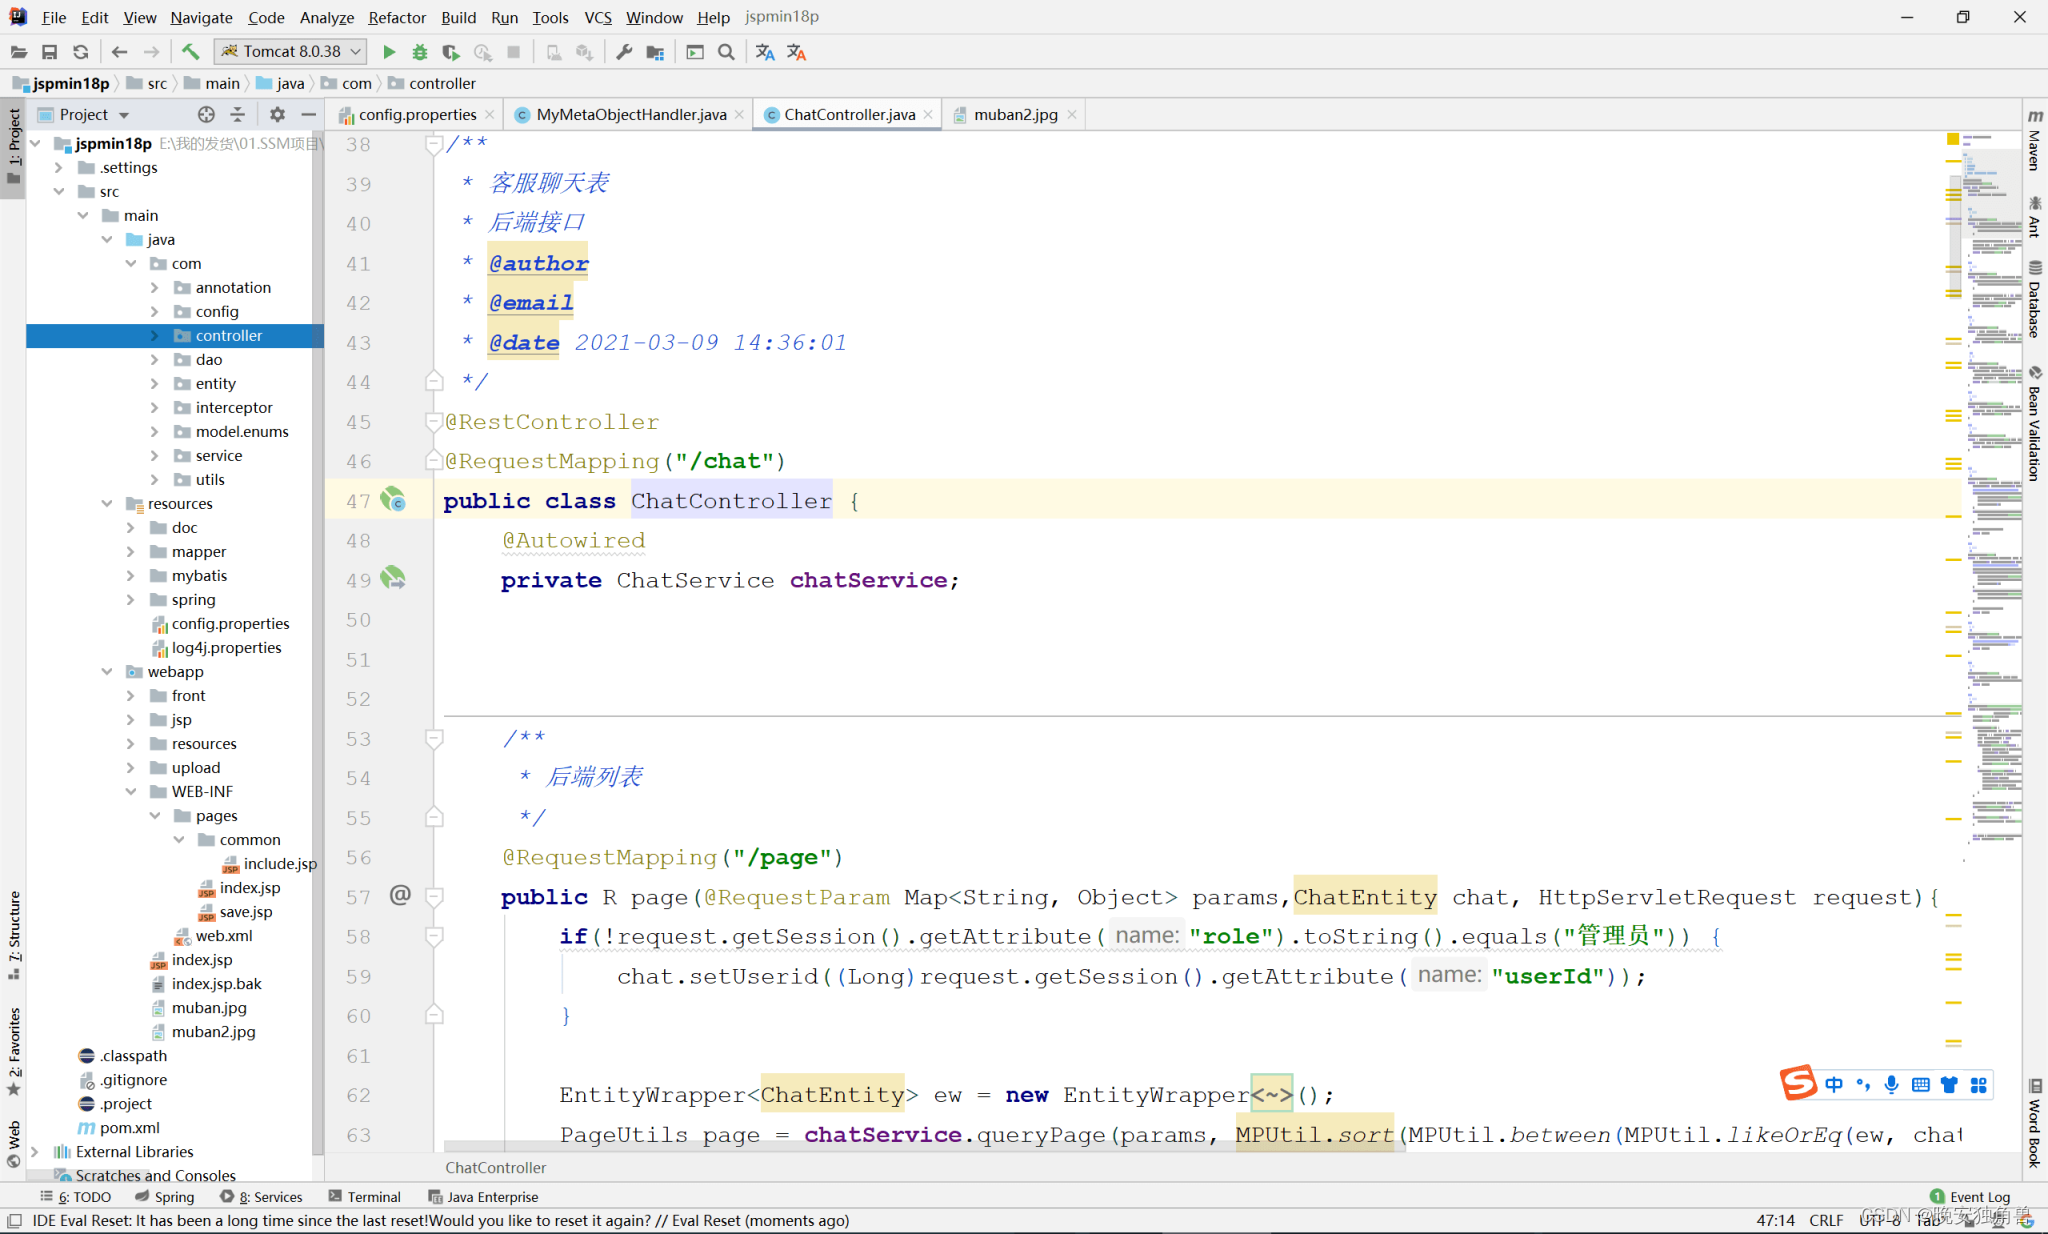Run the Tomcat 8.0.38 configuration
Image resolution: width=2048 pixels, height=1234 pixels.
pyautogui.click(x=389, y=51)
